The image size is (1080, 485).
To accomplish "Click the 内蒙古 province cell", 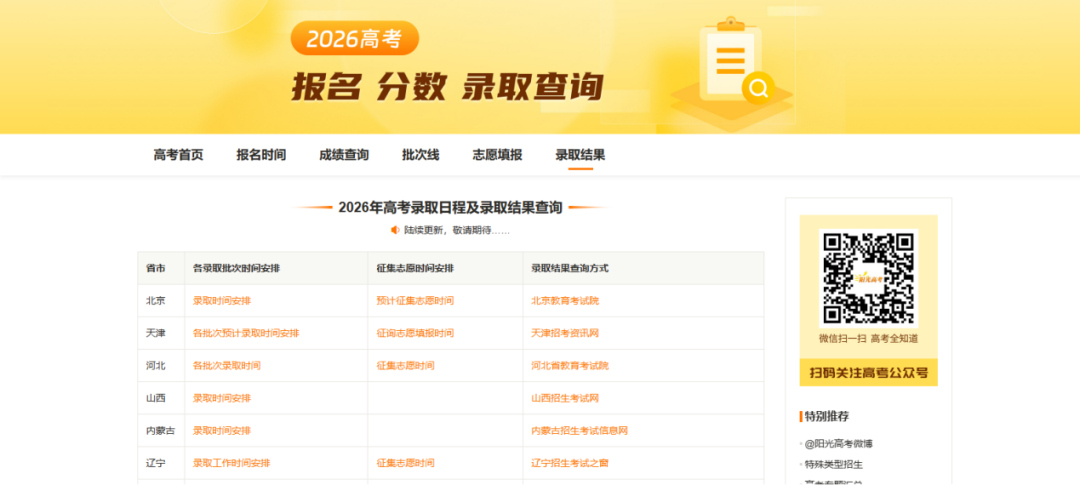I will coord(160,431).
